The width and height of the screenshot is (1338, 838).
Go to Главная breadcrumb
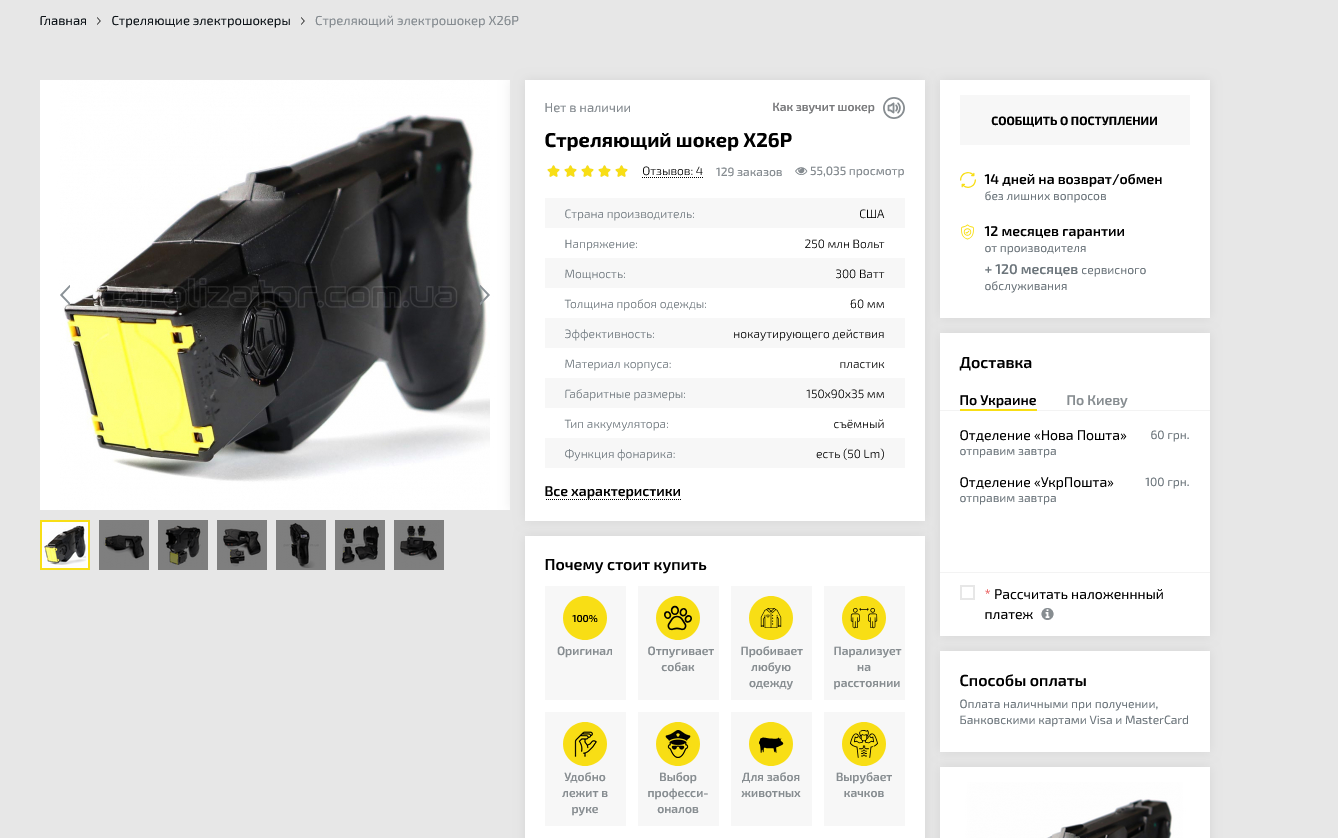pos(63,21)
